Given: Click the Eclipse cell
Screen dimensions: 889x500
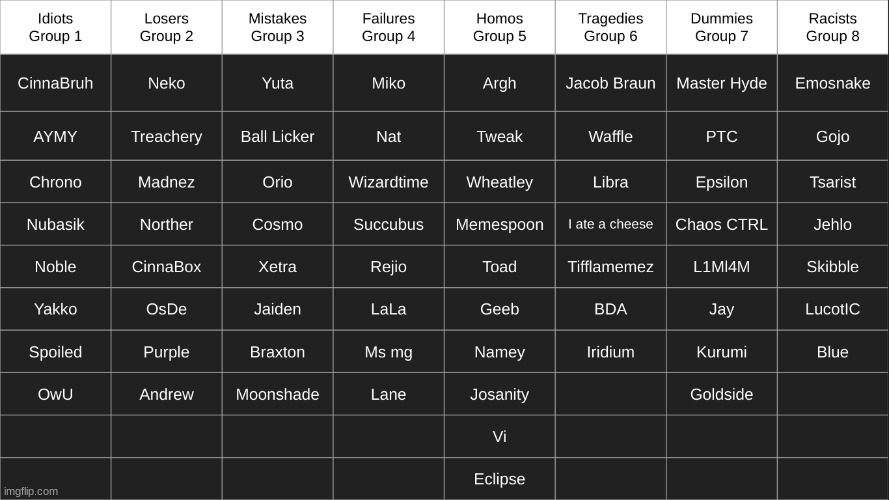Looking at the screenshot, I should point(499,479).
